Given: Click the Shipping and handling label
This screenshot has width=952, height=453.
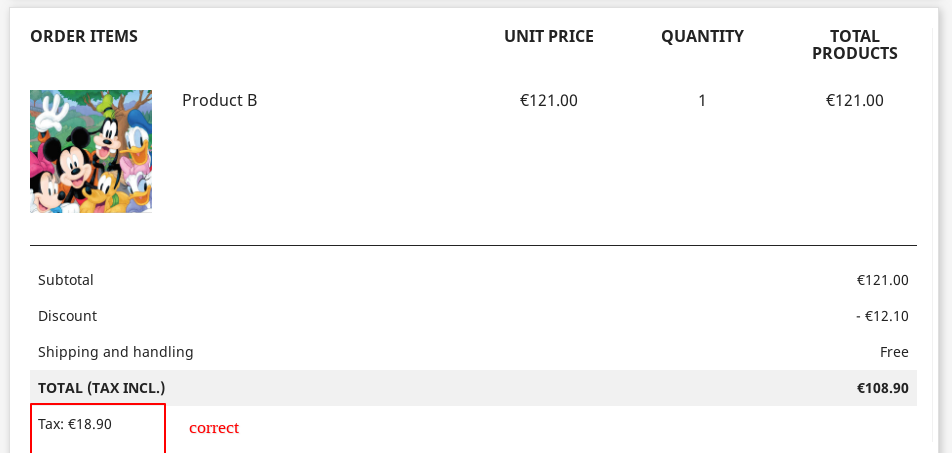Looking at the screenshot, I should click(116, 352).
